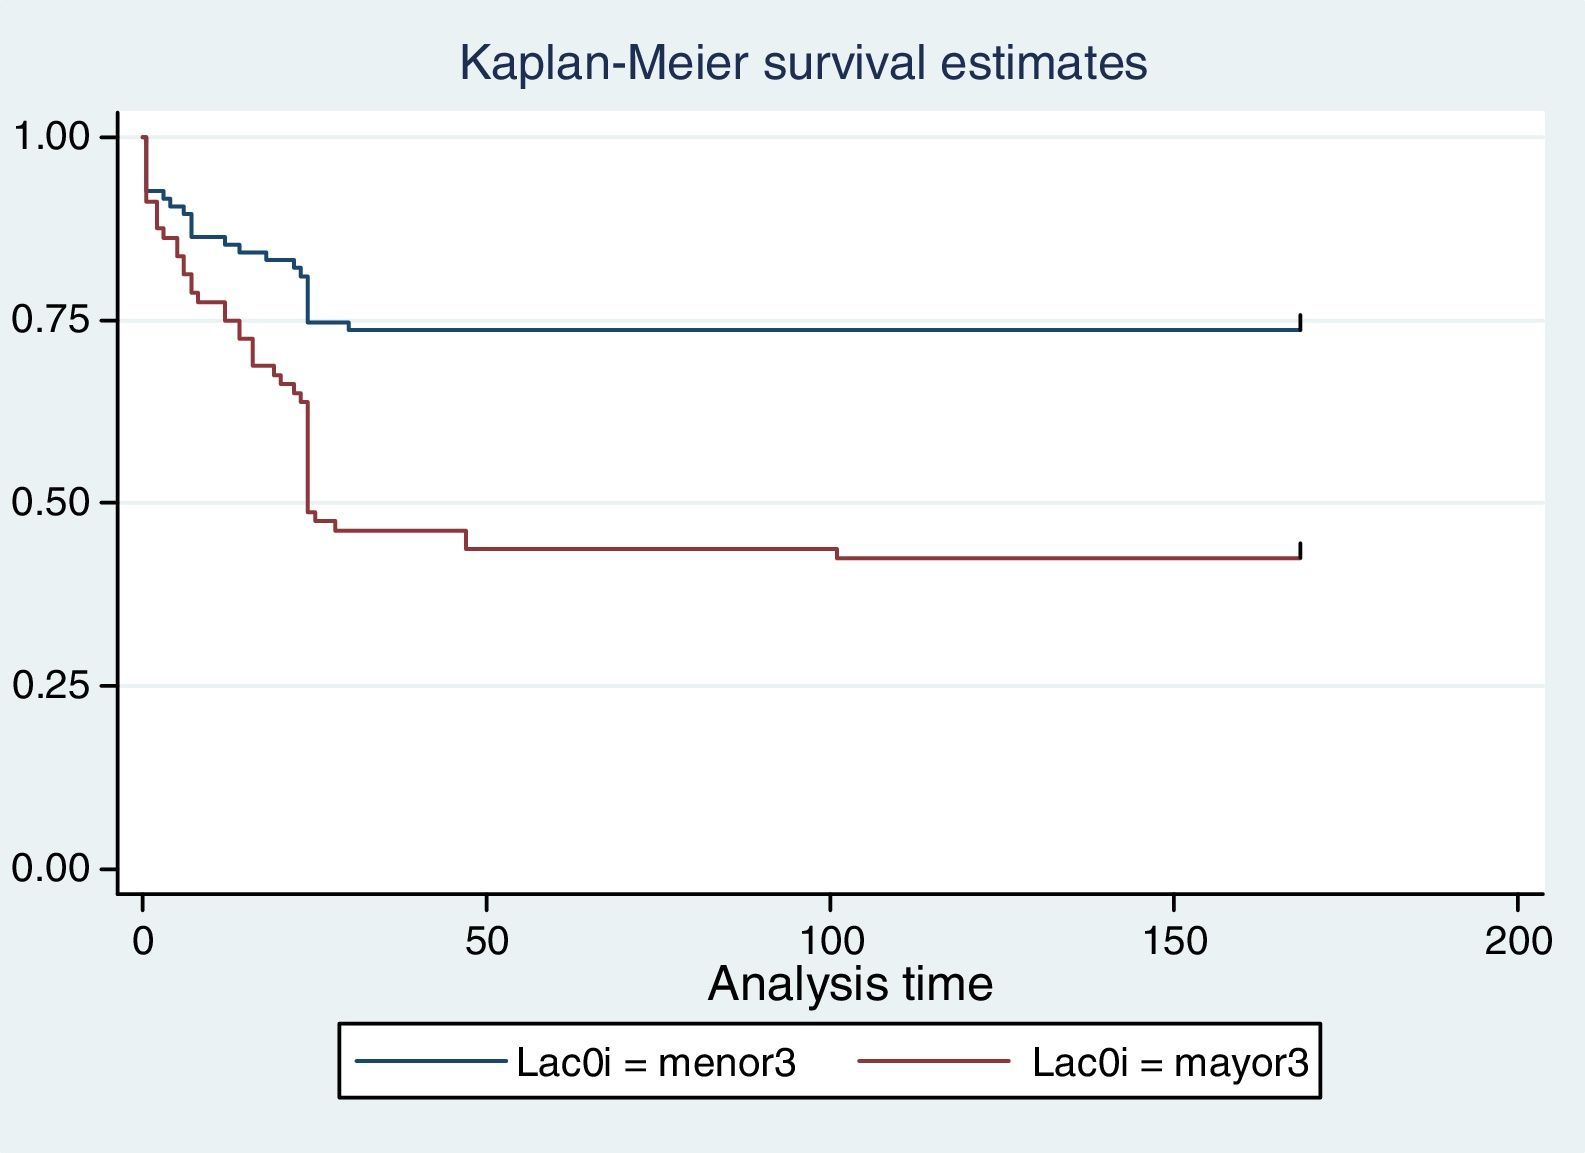Click the 1.00 y-axis tick label
1585x1153 pixels.
[50, 136]
